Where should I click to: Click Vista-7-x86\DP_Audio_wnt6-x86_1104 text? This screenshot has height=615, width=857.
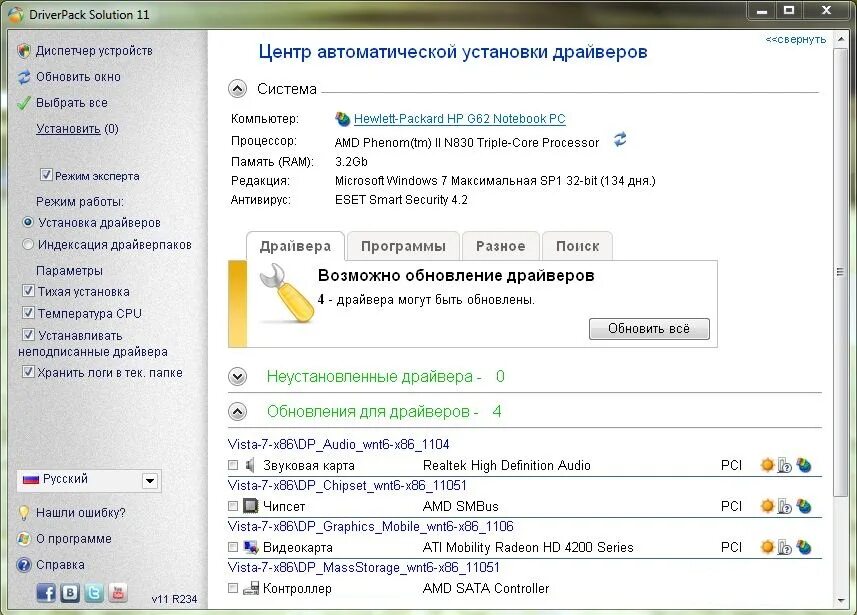(x=338, y=444)
